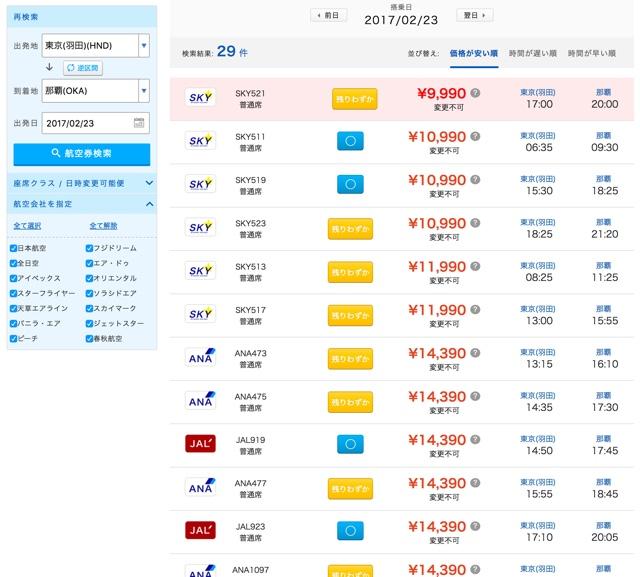Screen dimensions: 640x577
Task: Select the blue circle availability icon for JAL923
Action: point(350,530)
